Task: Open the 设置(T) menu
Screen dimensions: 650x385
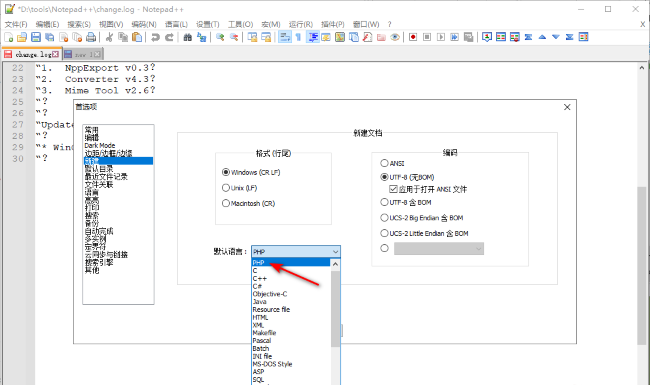Action: coord(208,24)
